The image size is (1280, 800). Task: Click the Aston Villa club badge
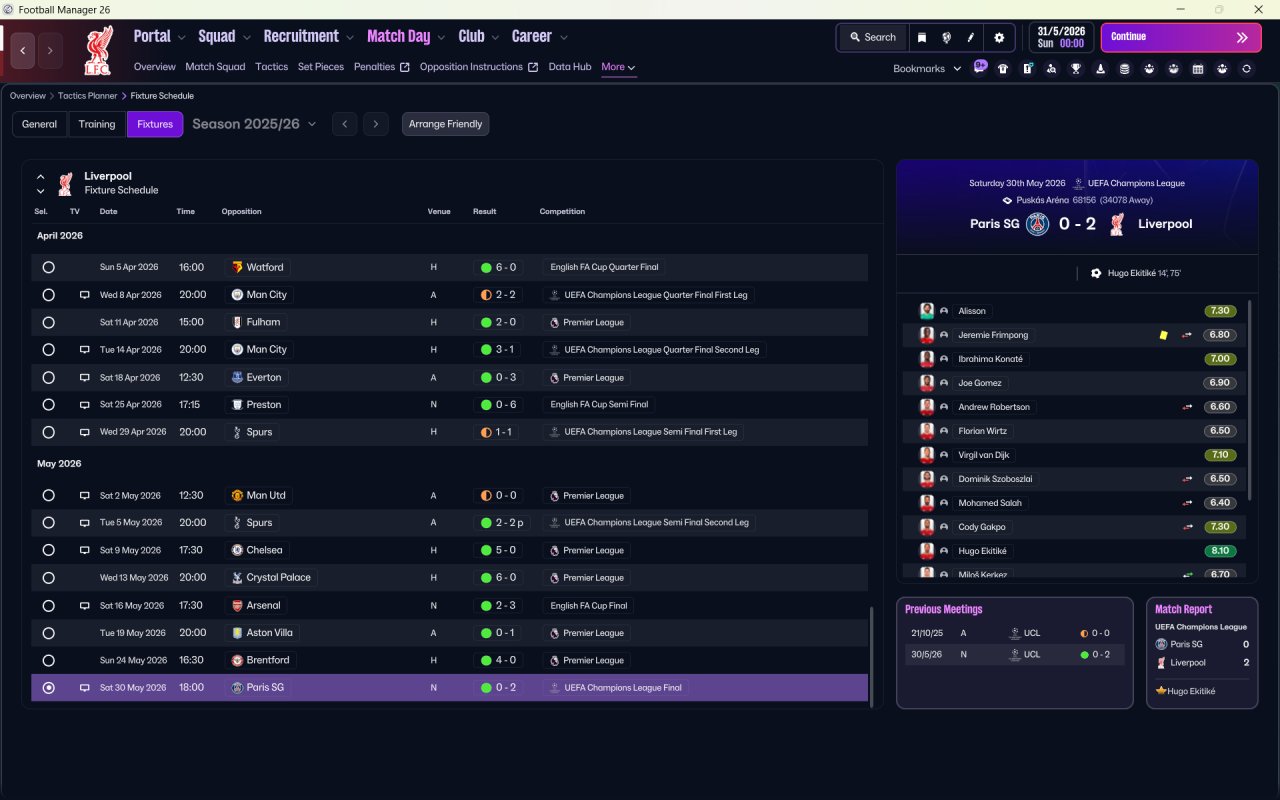[x=237, y=633]
